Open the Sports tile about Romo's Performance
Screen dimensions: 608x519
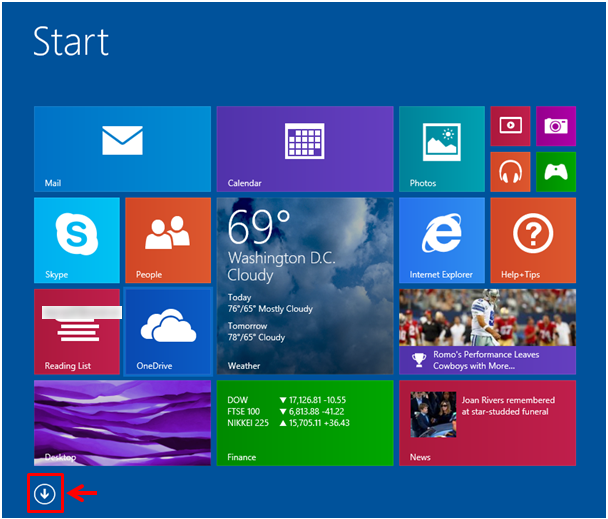point(487,332)
